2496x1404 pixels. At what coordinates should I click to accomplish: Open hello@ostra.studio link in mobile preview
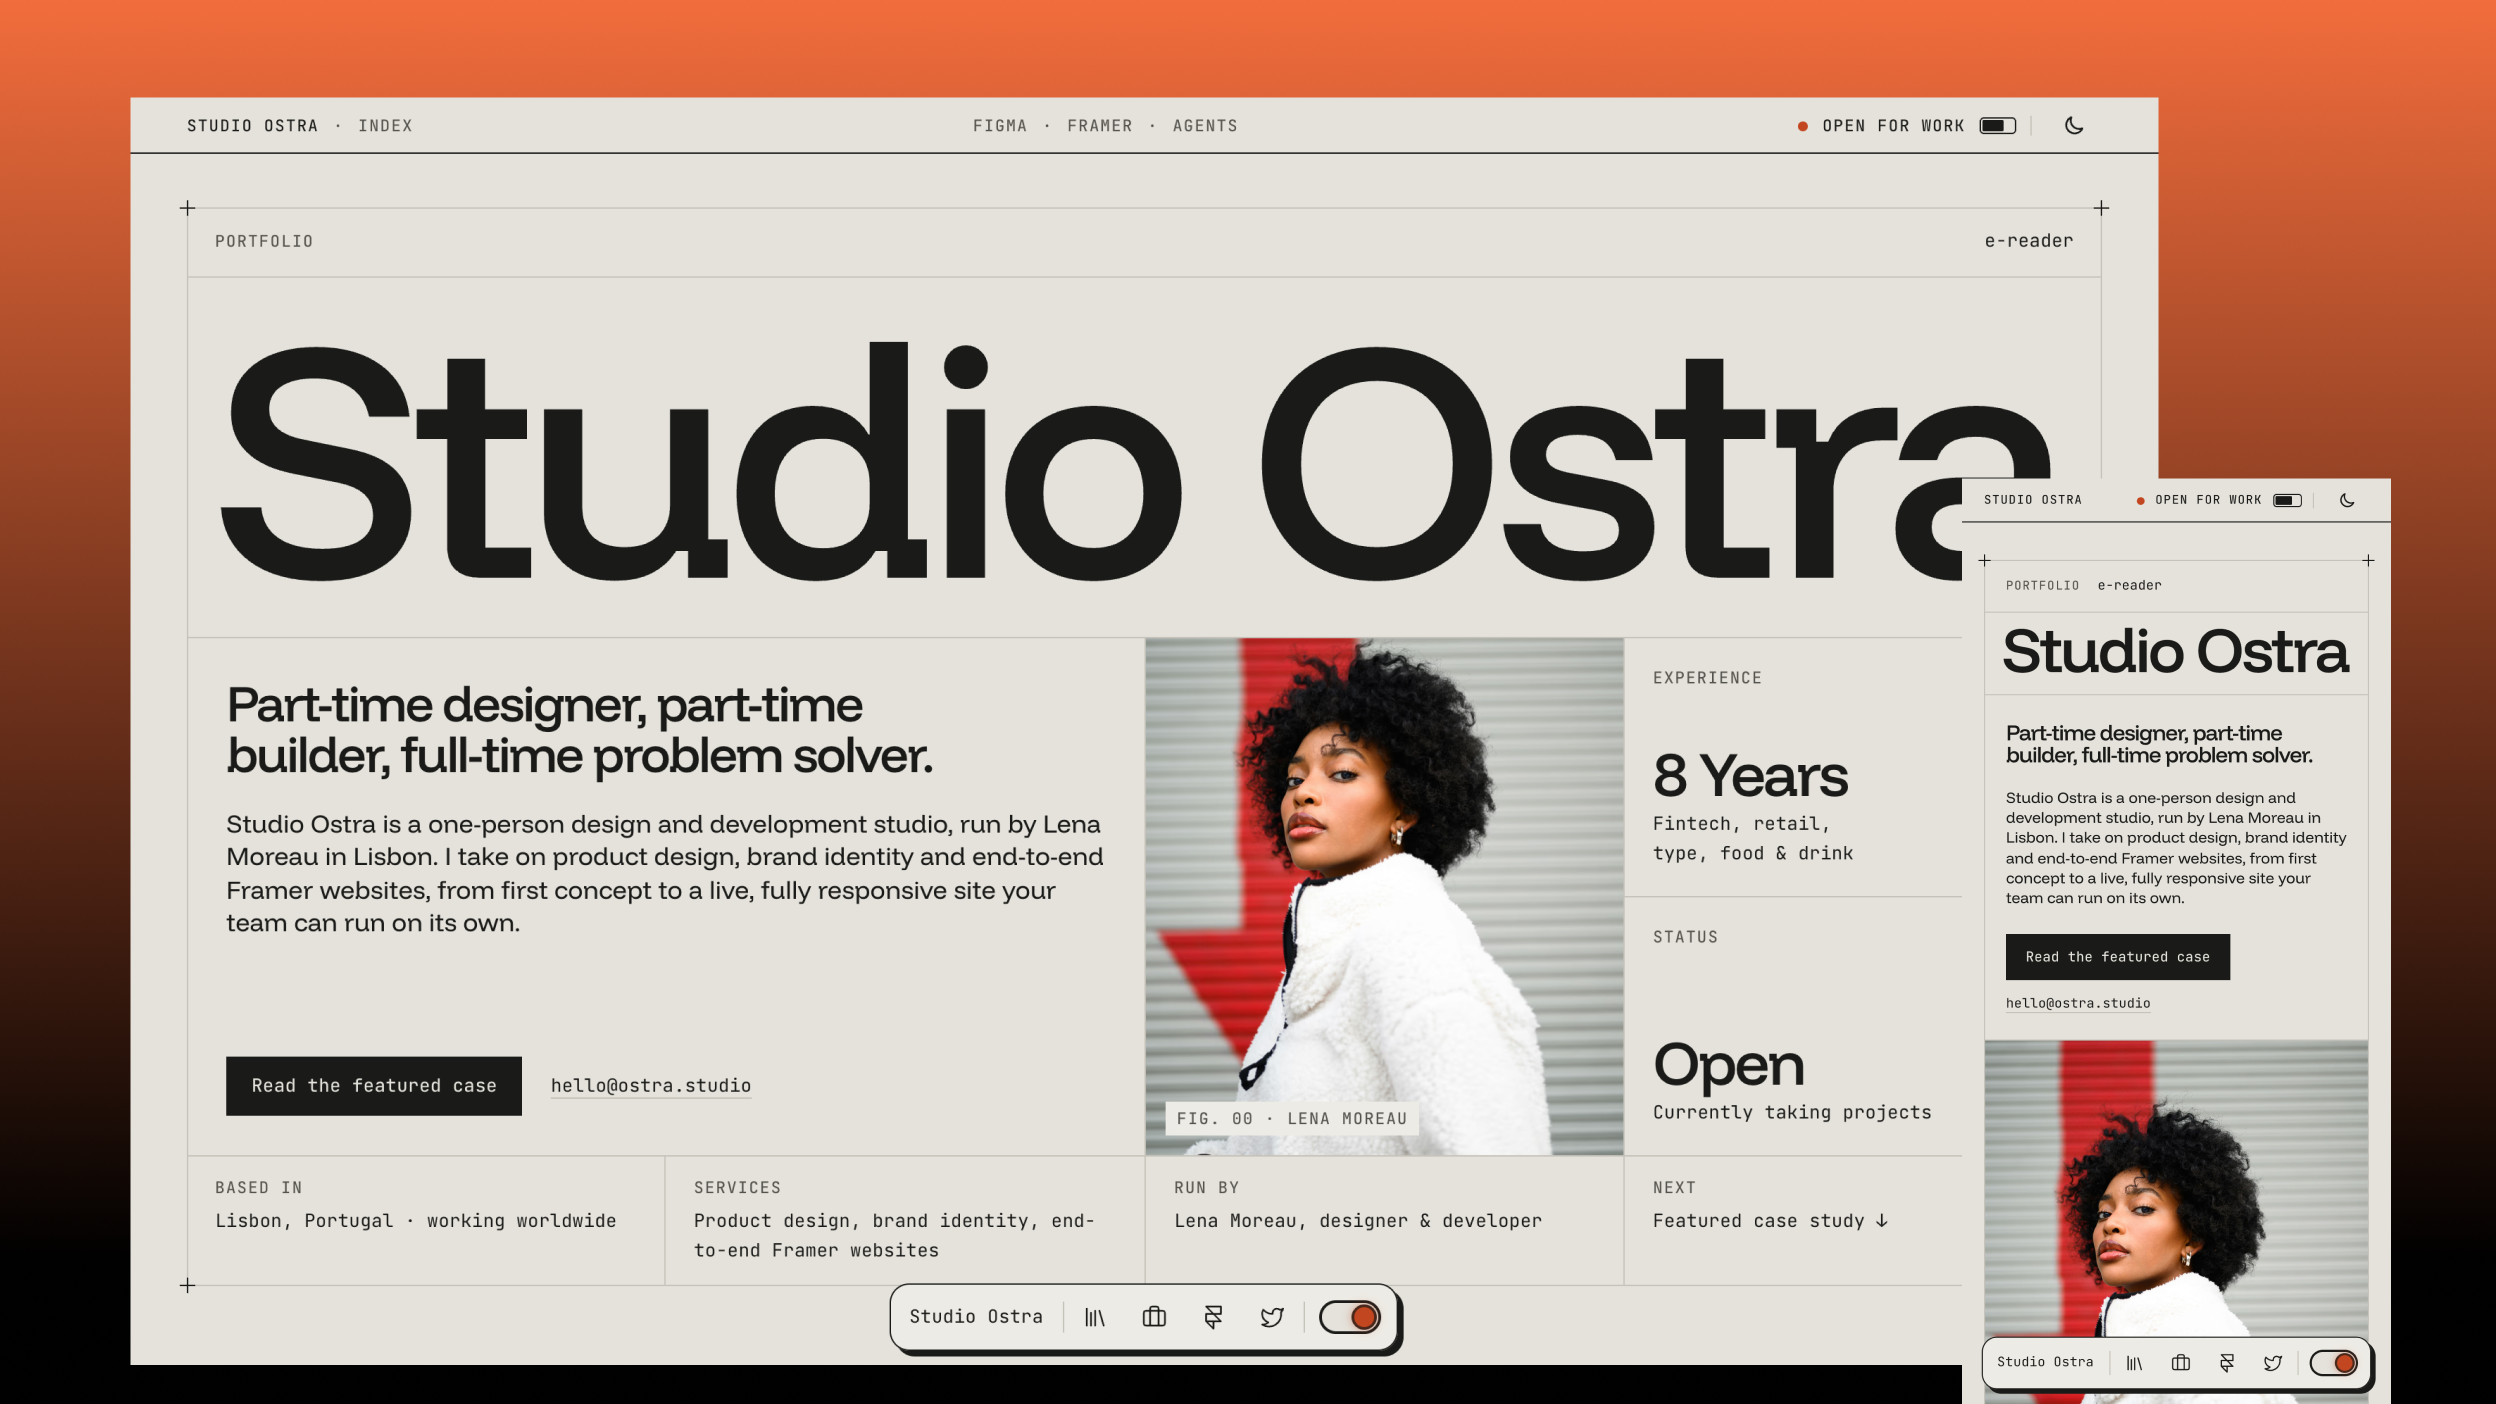tap(2078, 1003)
